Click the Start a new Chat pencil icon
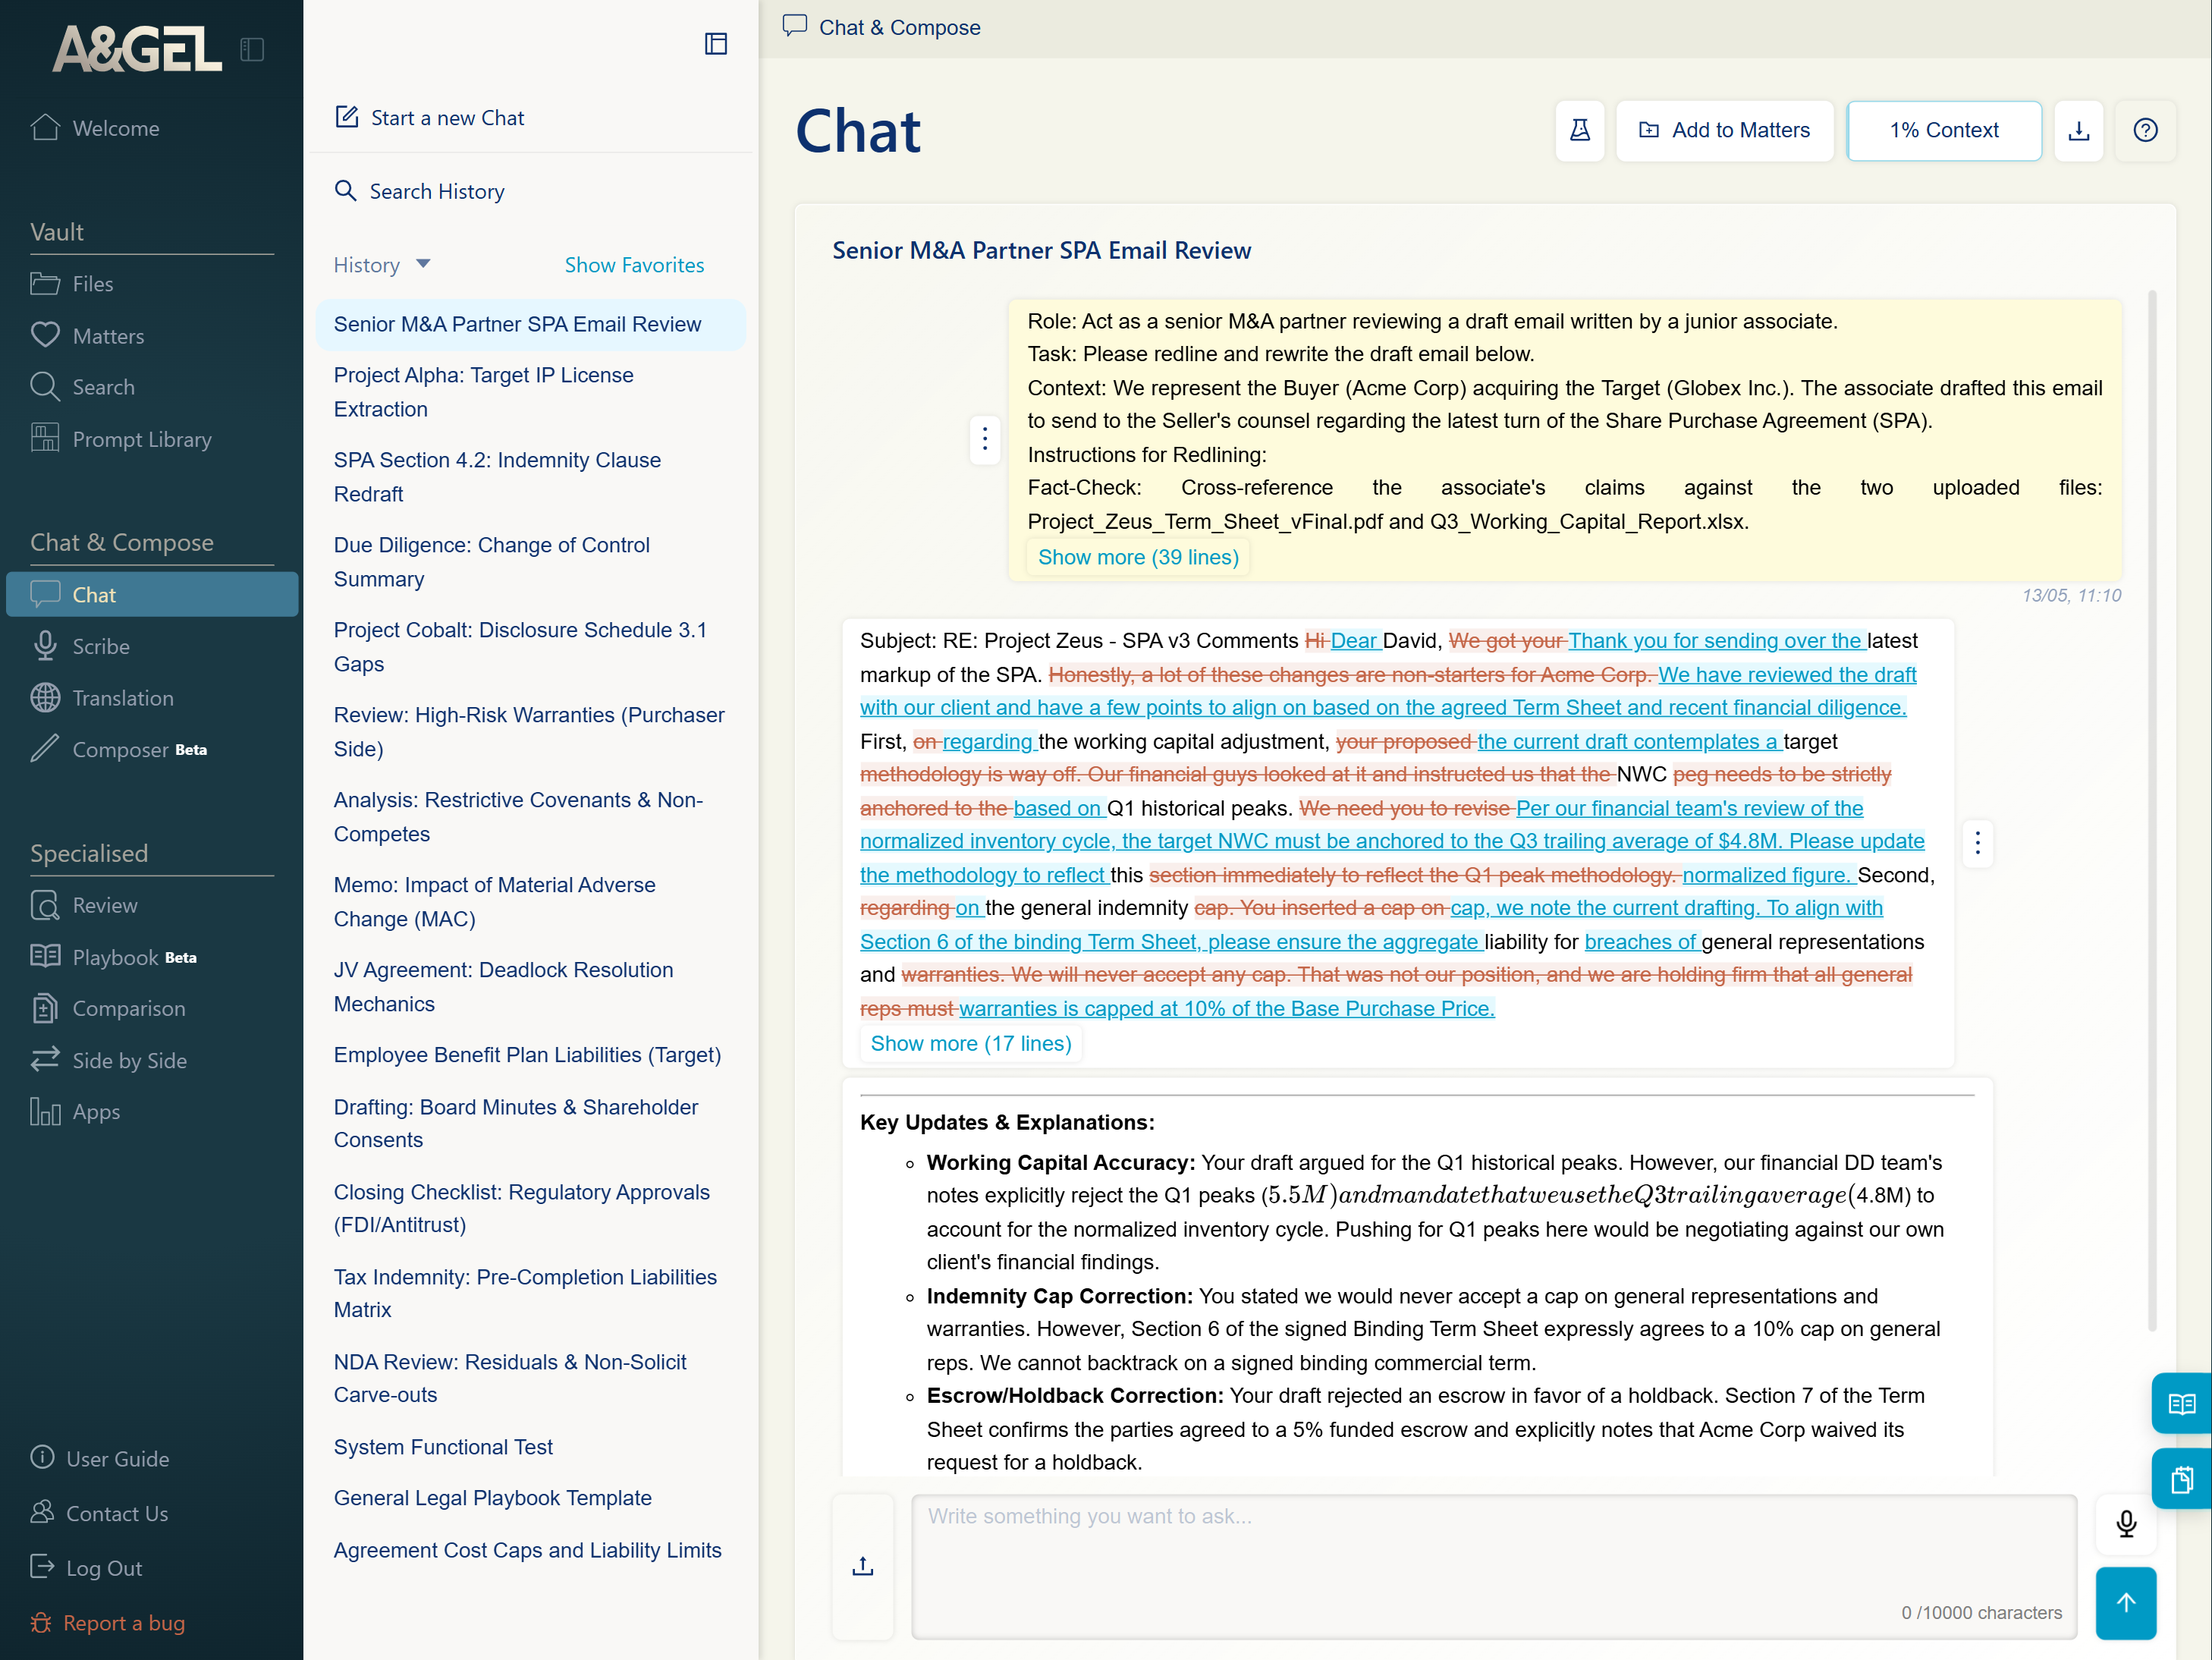 [x=346, y=117]
